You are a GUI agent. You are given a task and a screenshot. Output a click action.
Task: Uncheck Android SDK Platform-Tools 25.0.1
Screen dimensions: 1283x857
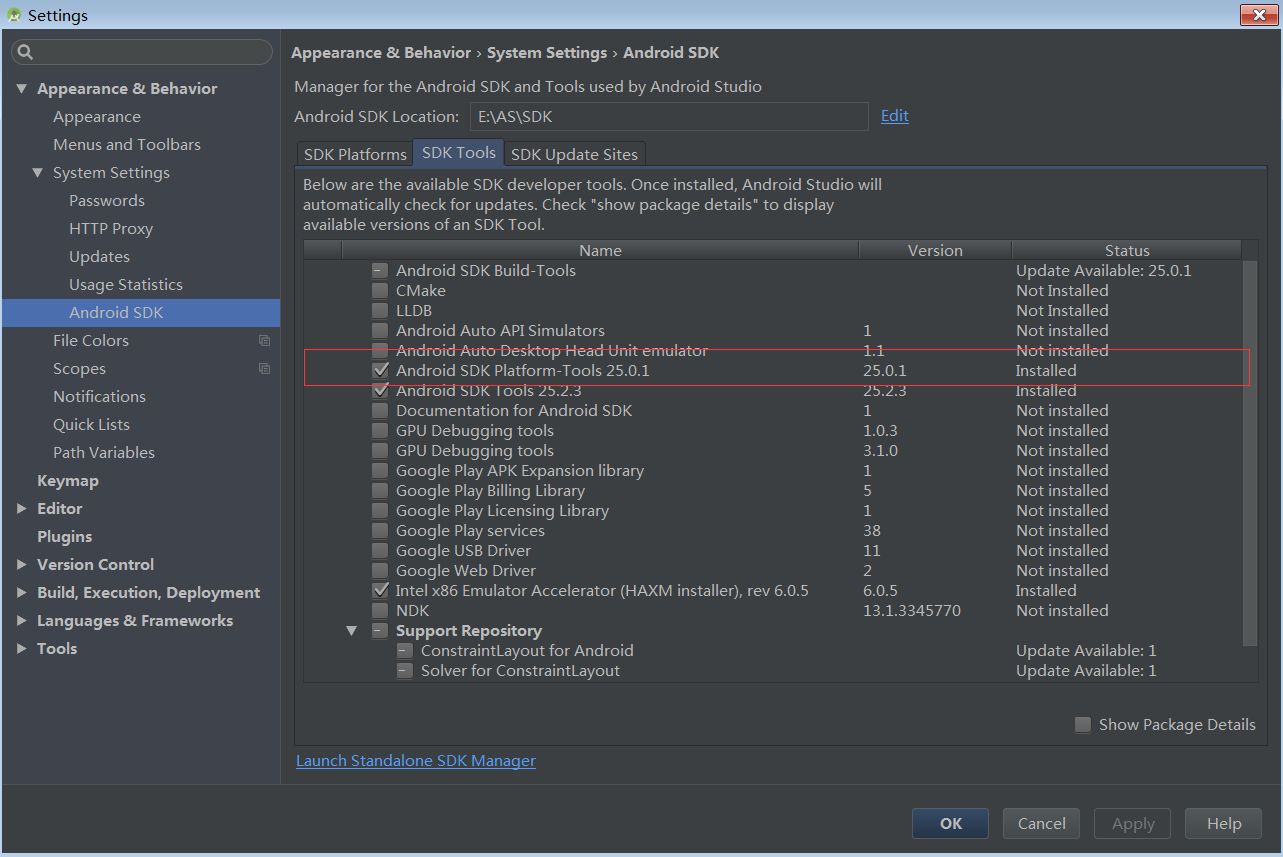(380, 371)
